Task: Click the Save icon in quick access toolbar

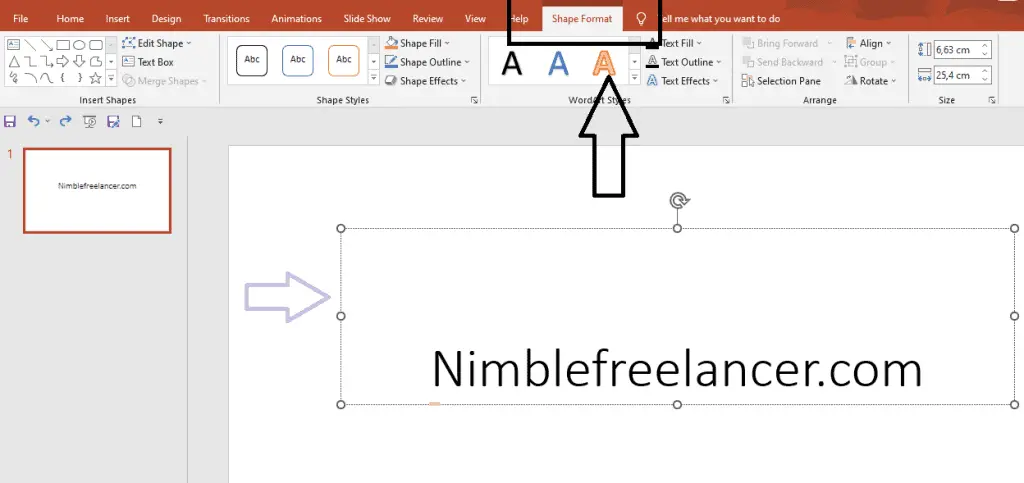Action: pos(10,121)
